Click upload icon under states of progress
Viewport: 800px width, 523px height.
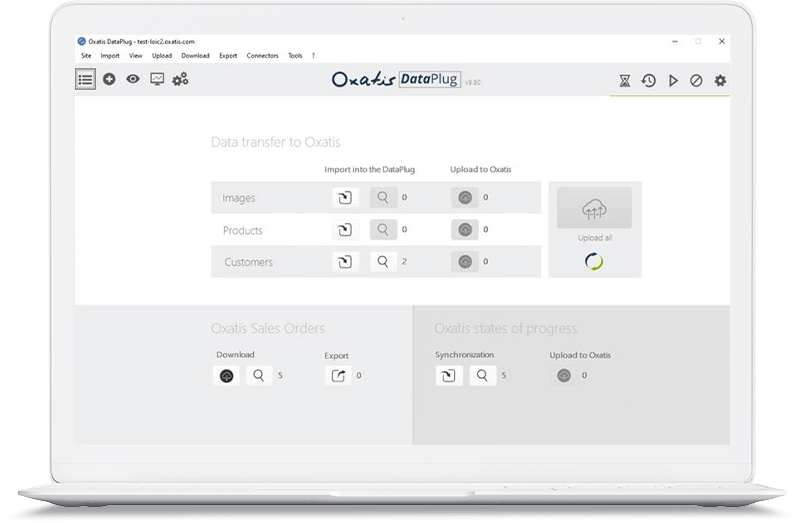564,376
